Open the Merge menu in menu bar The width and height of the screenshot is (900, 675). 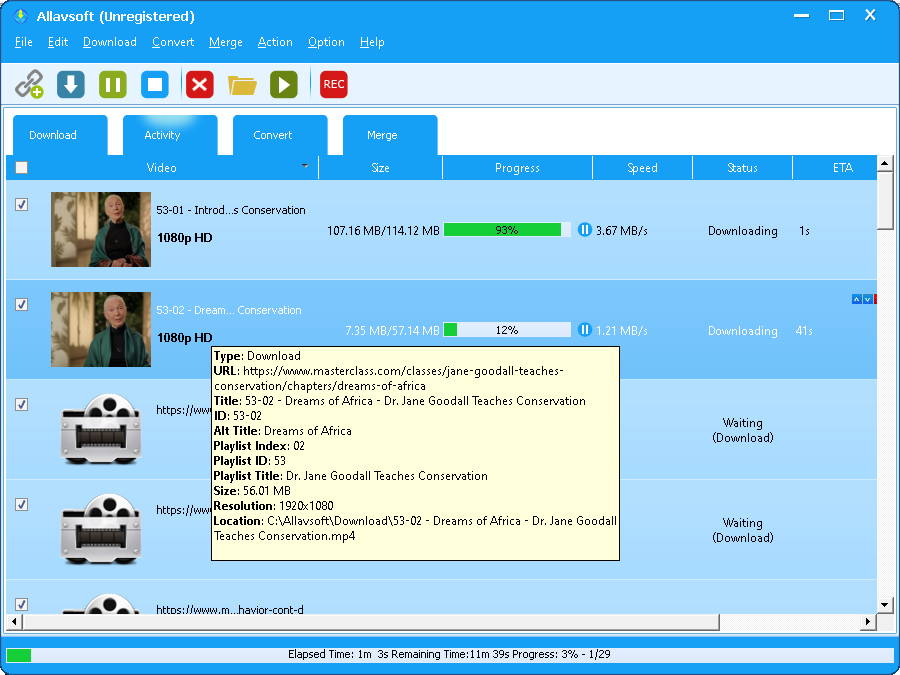coord(226,42)
